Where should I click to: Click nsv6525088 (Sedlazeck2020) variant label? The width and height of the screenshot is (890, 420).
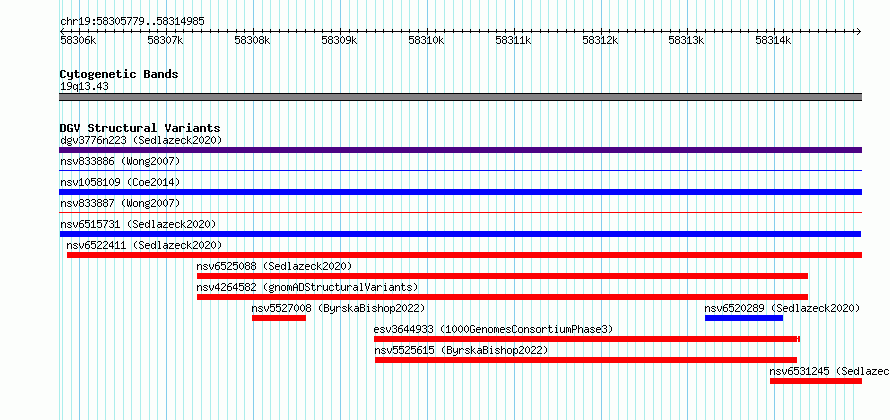[x=274, y=266]
